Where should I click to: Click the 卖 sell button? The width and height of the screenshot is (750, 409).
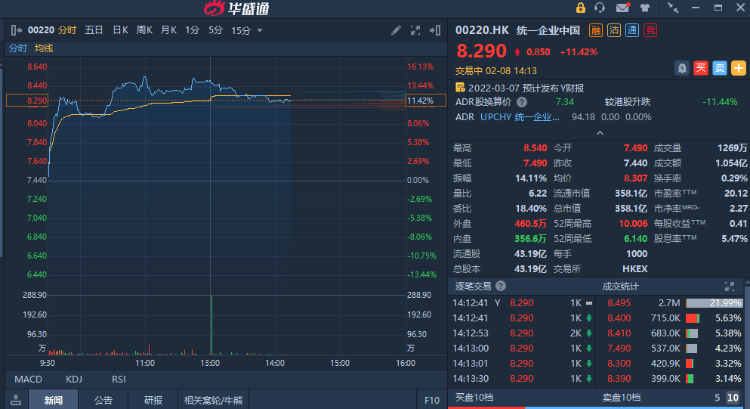tap(719, 68)
